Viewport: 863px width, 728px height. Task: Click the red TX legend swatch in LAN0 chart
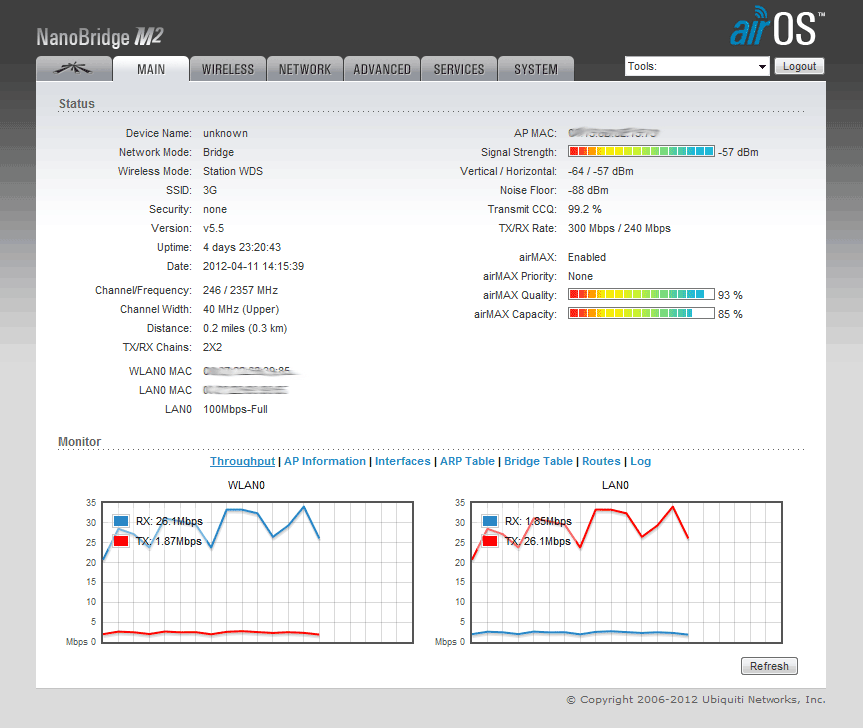[490, 541]
